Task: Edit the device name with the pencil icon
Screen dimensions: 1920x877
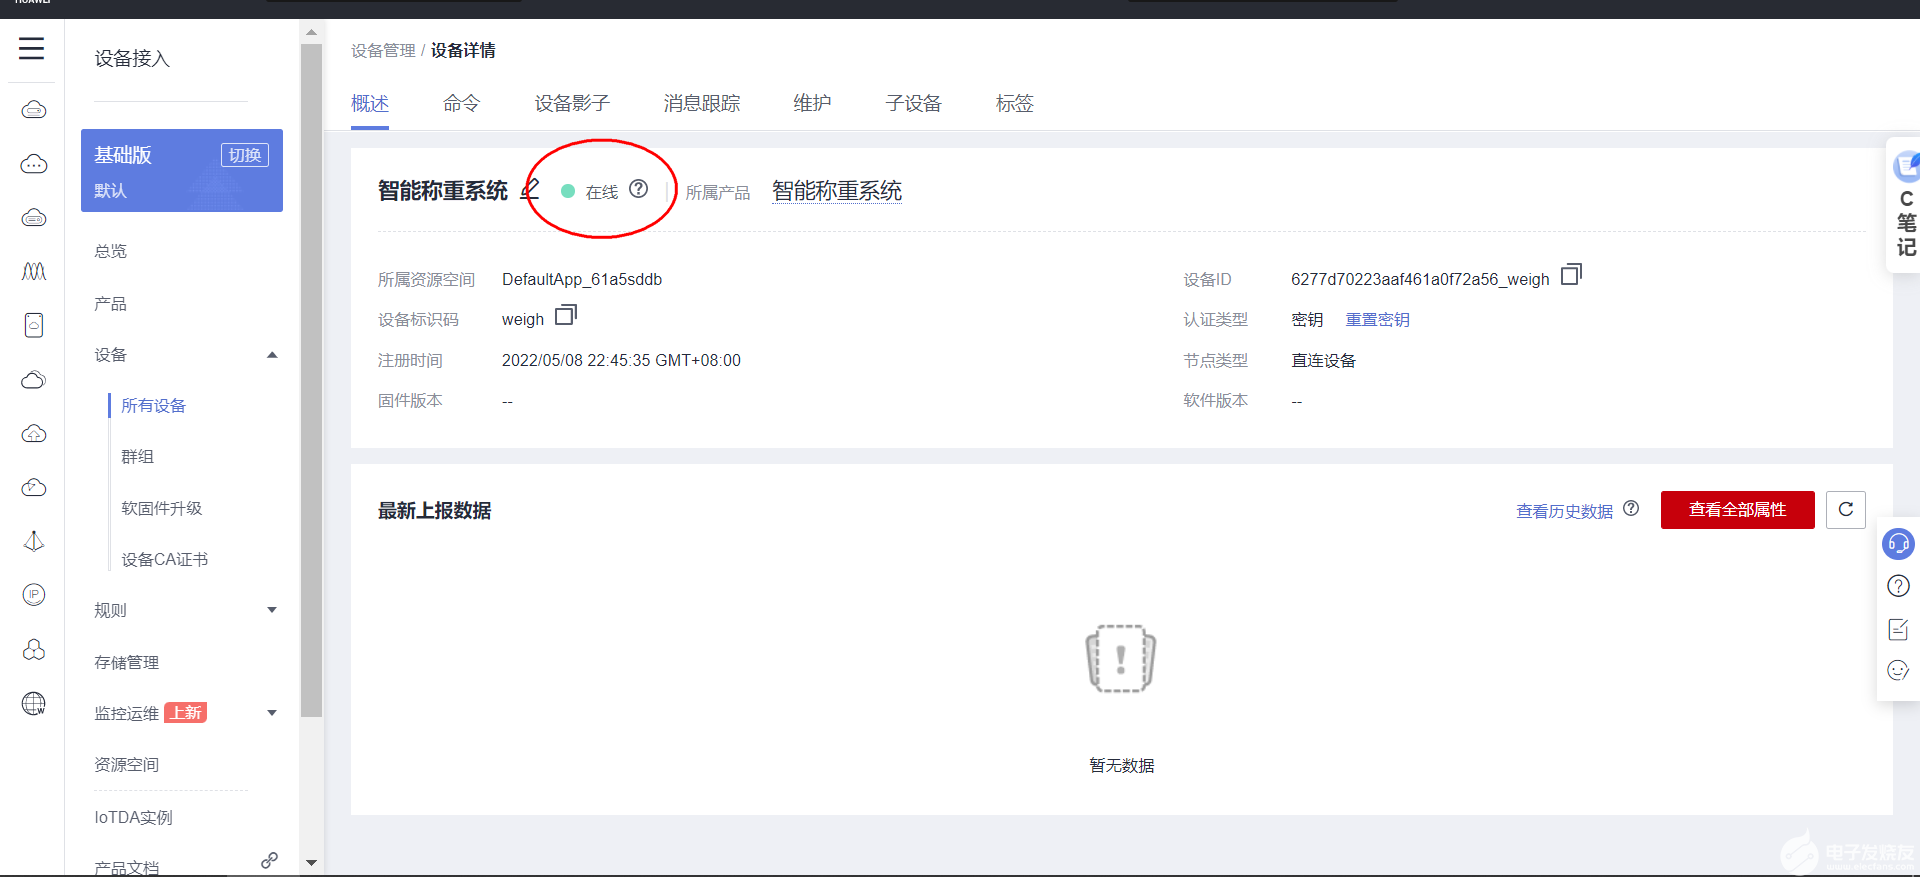Action: tap(530, 189)
